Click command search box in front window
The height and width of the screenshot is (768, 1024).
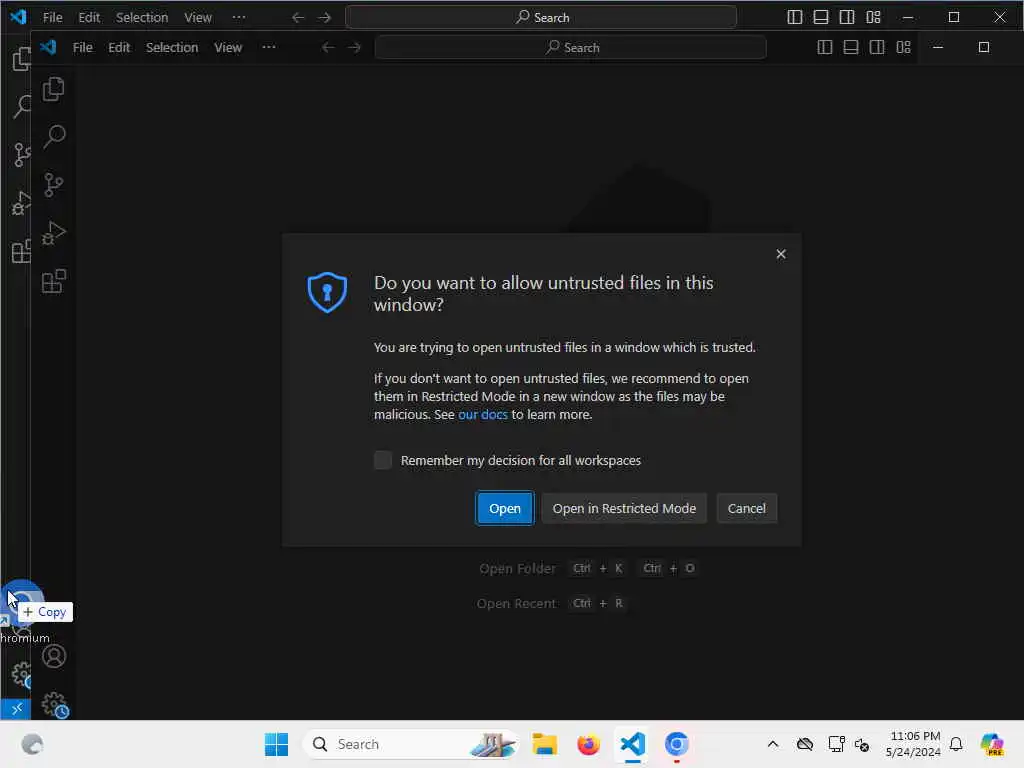(x=571, y=47)
